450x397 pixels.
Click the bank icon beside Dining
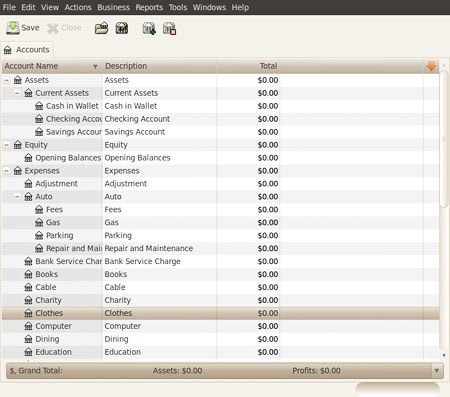[28, 339]
